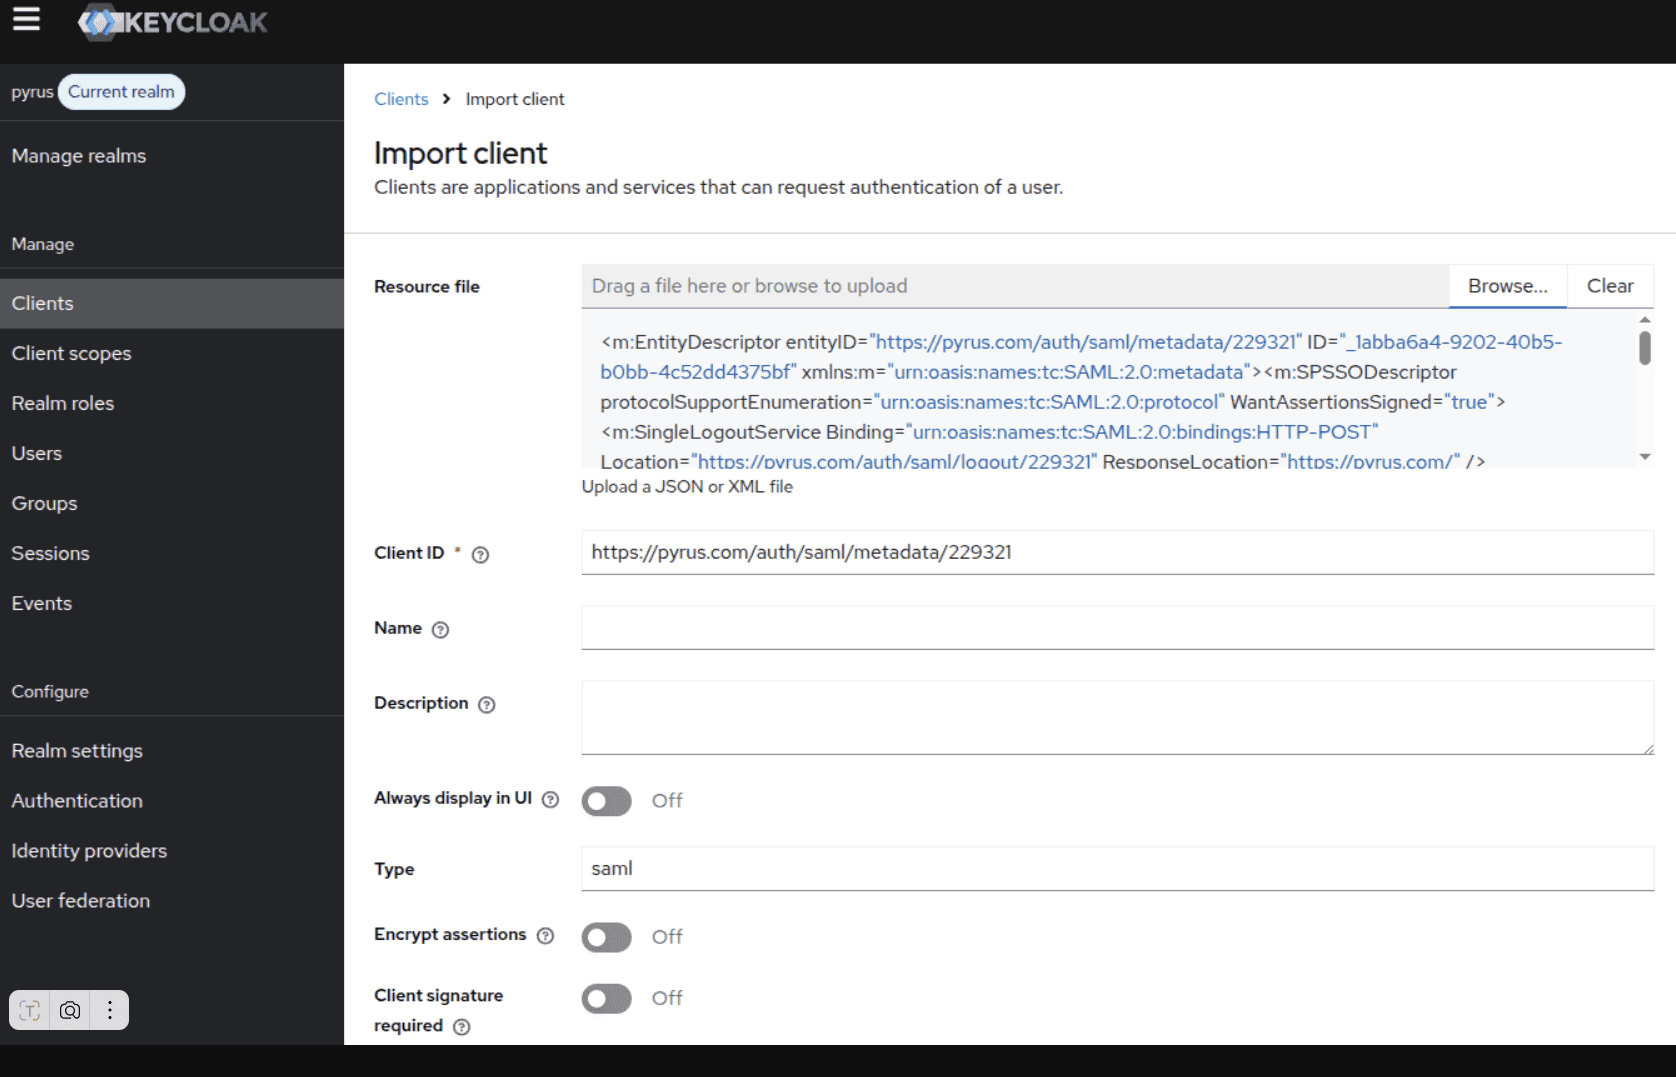This screenshot has width=1676, height=1077.
Task: View the Description help tooltip
Action: [x=487, y=705]
